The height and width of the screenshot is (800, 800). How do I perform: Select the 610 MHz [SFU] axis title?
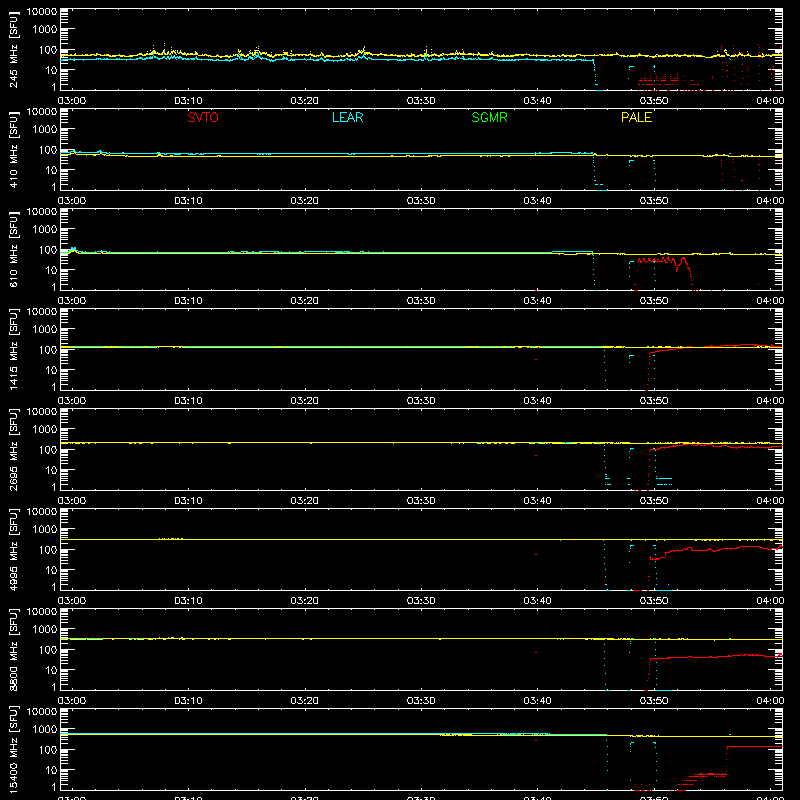[x=13, y=250]
